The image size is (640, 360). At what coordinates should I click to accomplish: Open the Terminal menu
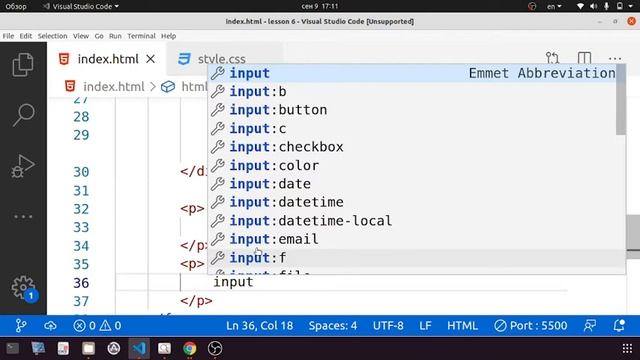pyautogui.click(x=141, y=36)
